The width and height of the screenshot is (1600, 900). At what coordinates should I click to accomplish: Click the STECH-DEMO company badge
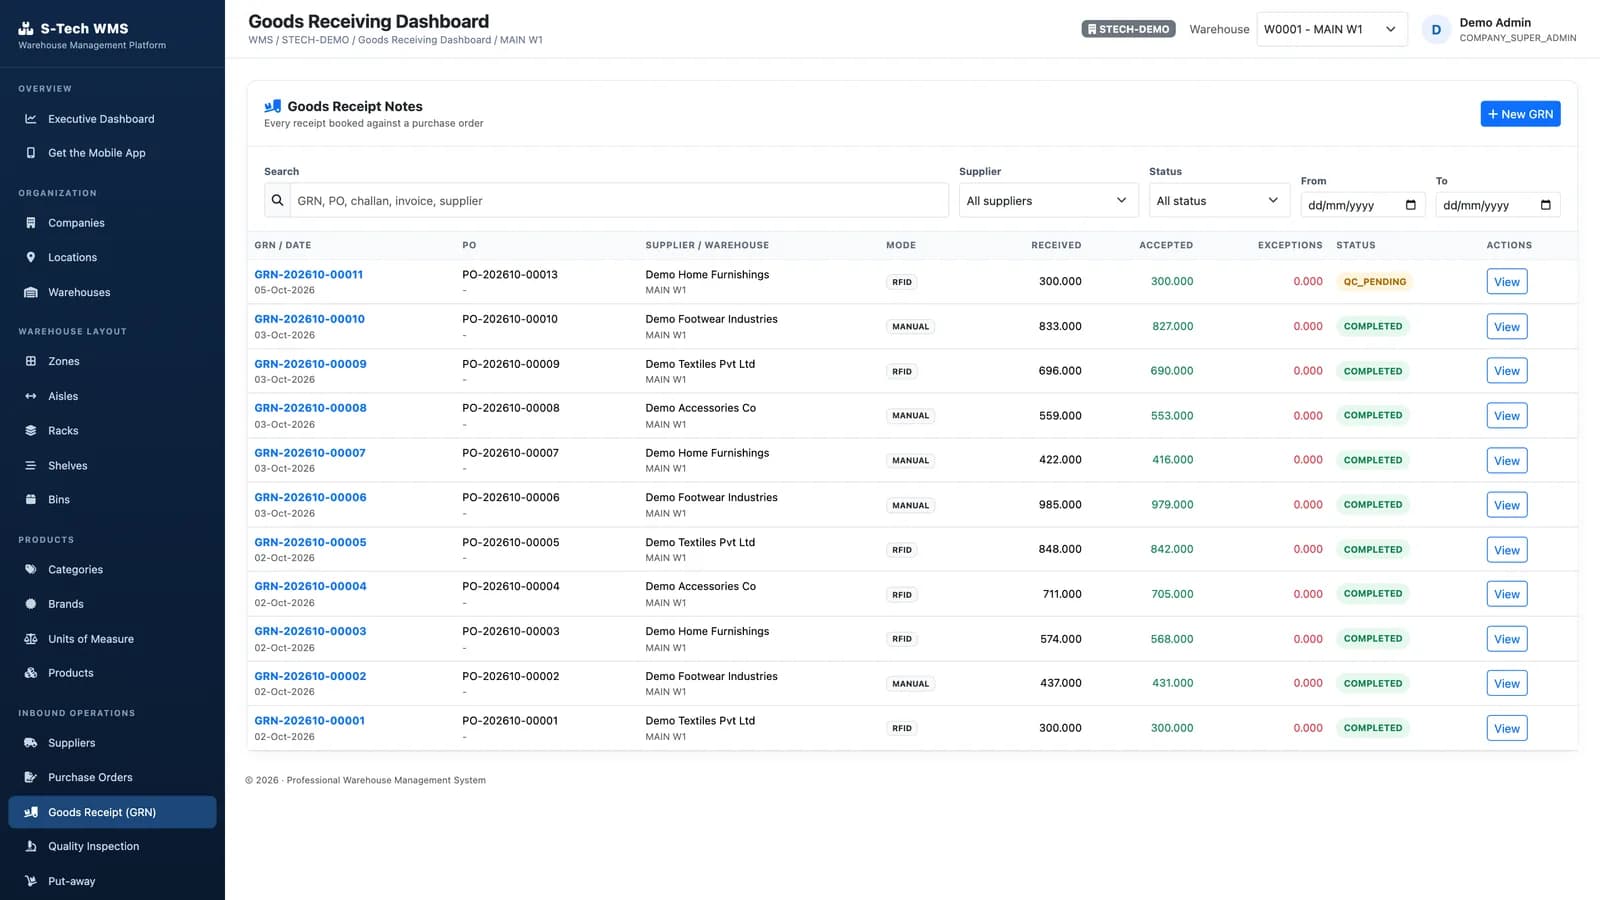1128,29
